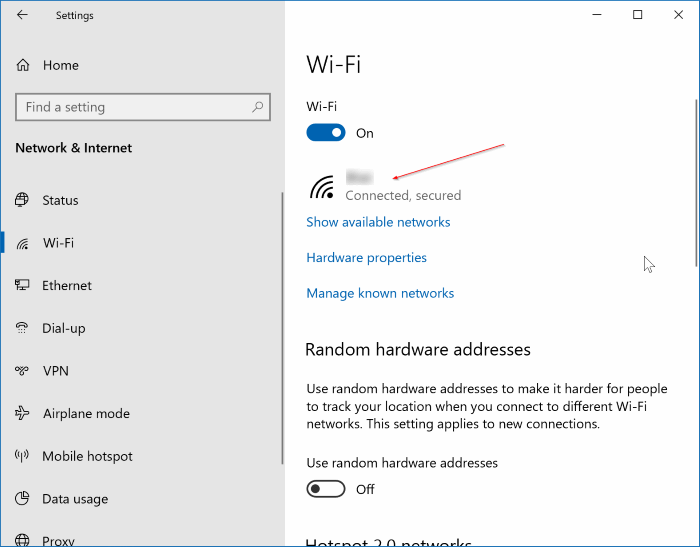Open the Status section
This screenshot has width=700, height=547.
tap(60, 200)
